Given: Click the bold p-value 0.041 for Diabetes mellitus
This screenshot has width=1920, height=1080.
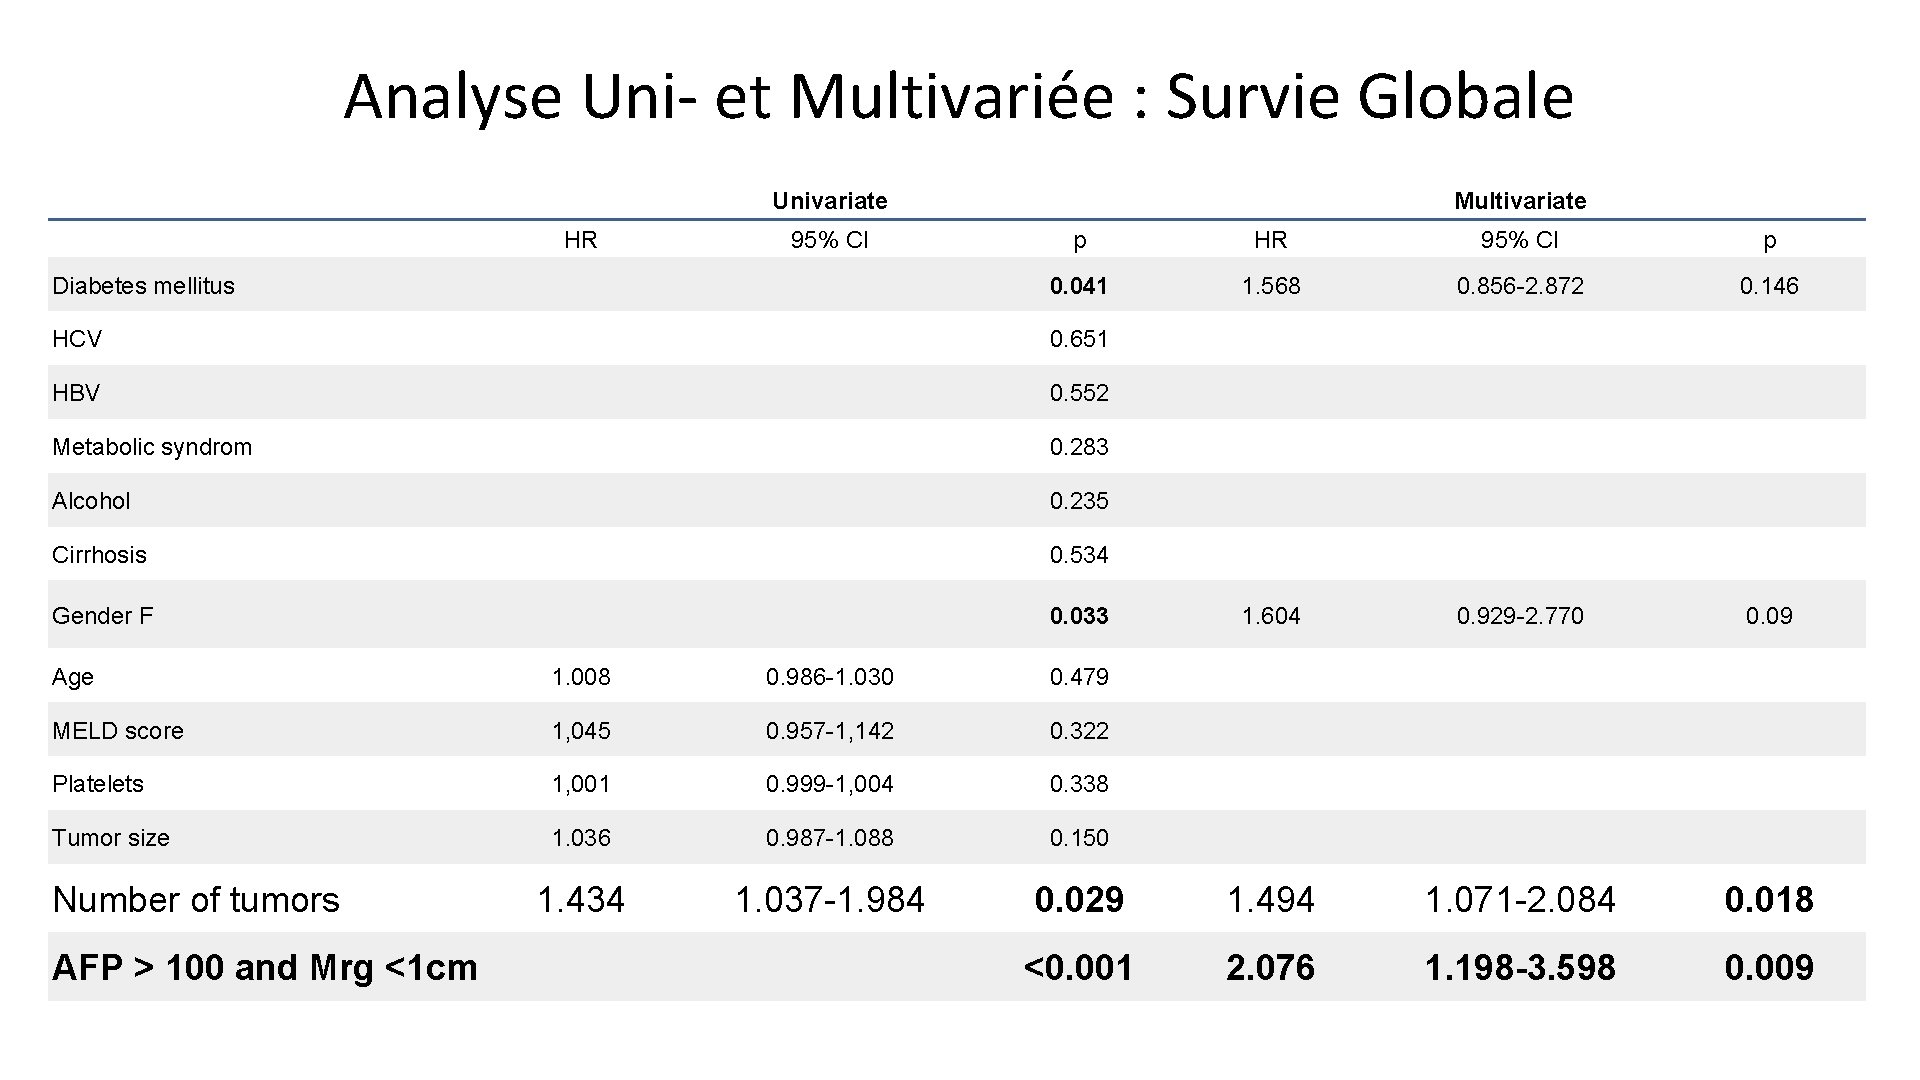Looking at the screenshot, I should [1078, 285].
